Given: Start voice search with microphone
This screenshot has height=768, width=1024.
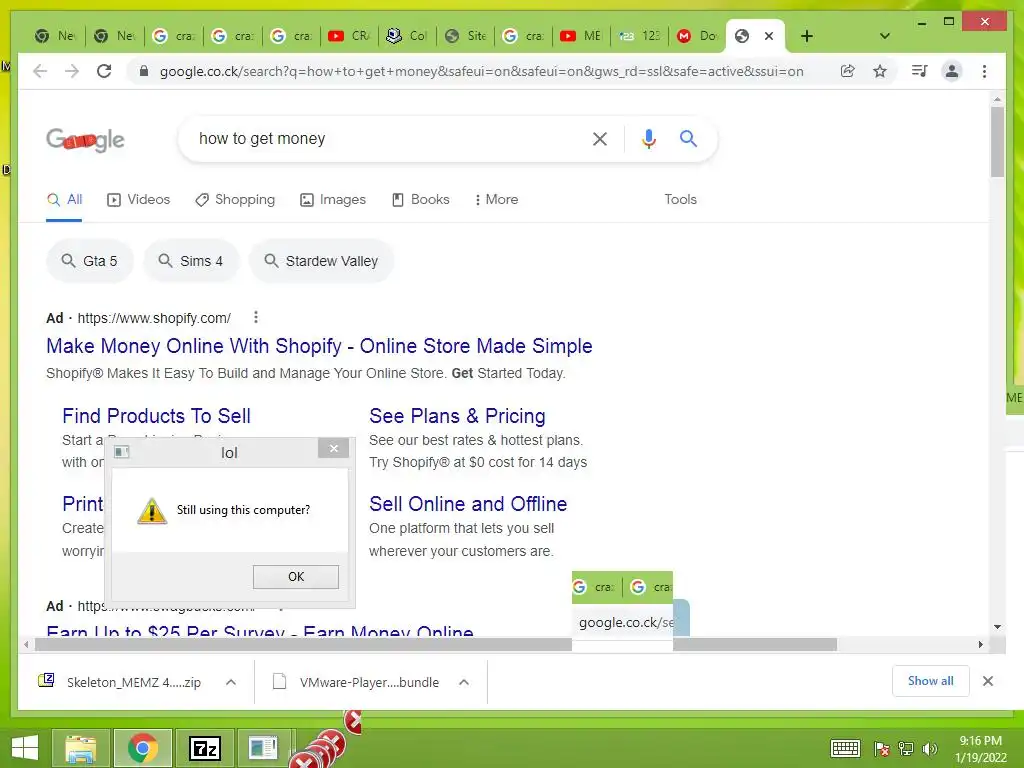Looking at the screenshot, I should [x=648, y=138].
